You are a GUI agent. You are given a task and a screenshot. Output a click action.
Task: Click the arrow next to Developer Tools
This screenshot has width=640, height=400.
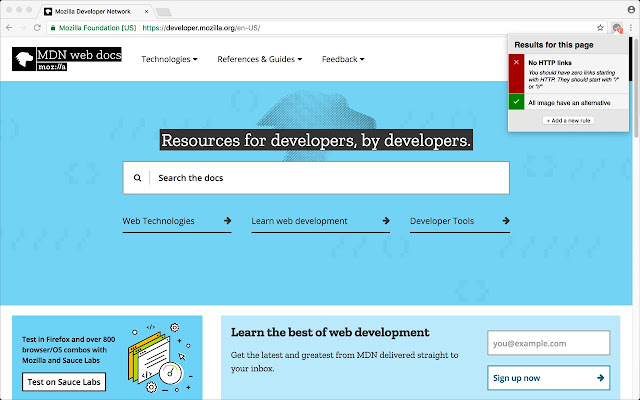(506, 220)
